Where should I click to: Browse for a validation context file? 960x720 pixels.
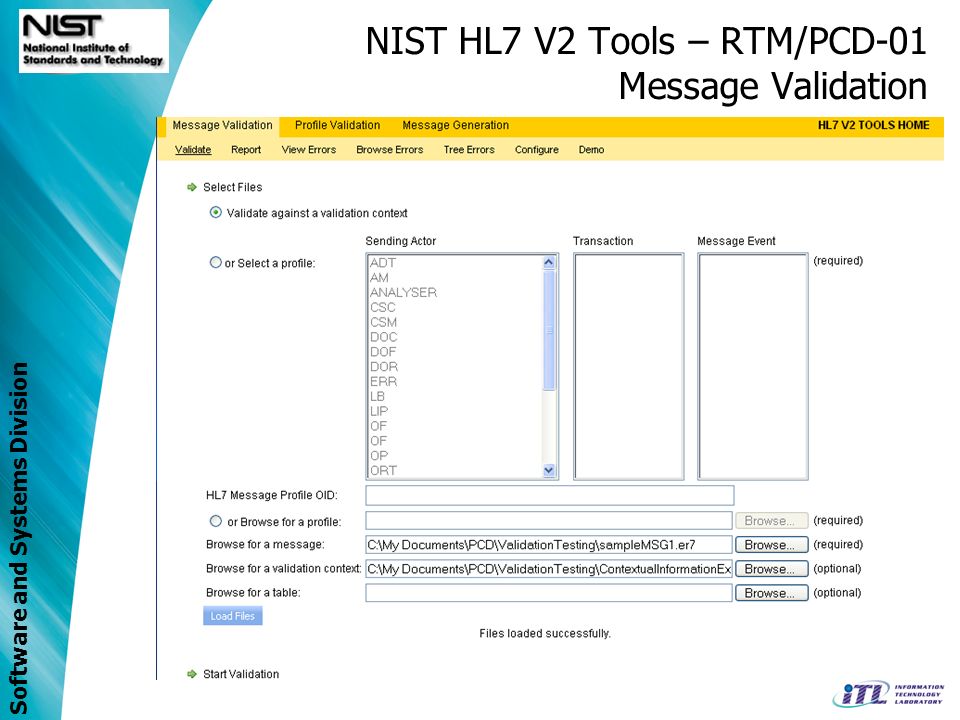click(x=771, y=569)
